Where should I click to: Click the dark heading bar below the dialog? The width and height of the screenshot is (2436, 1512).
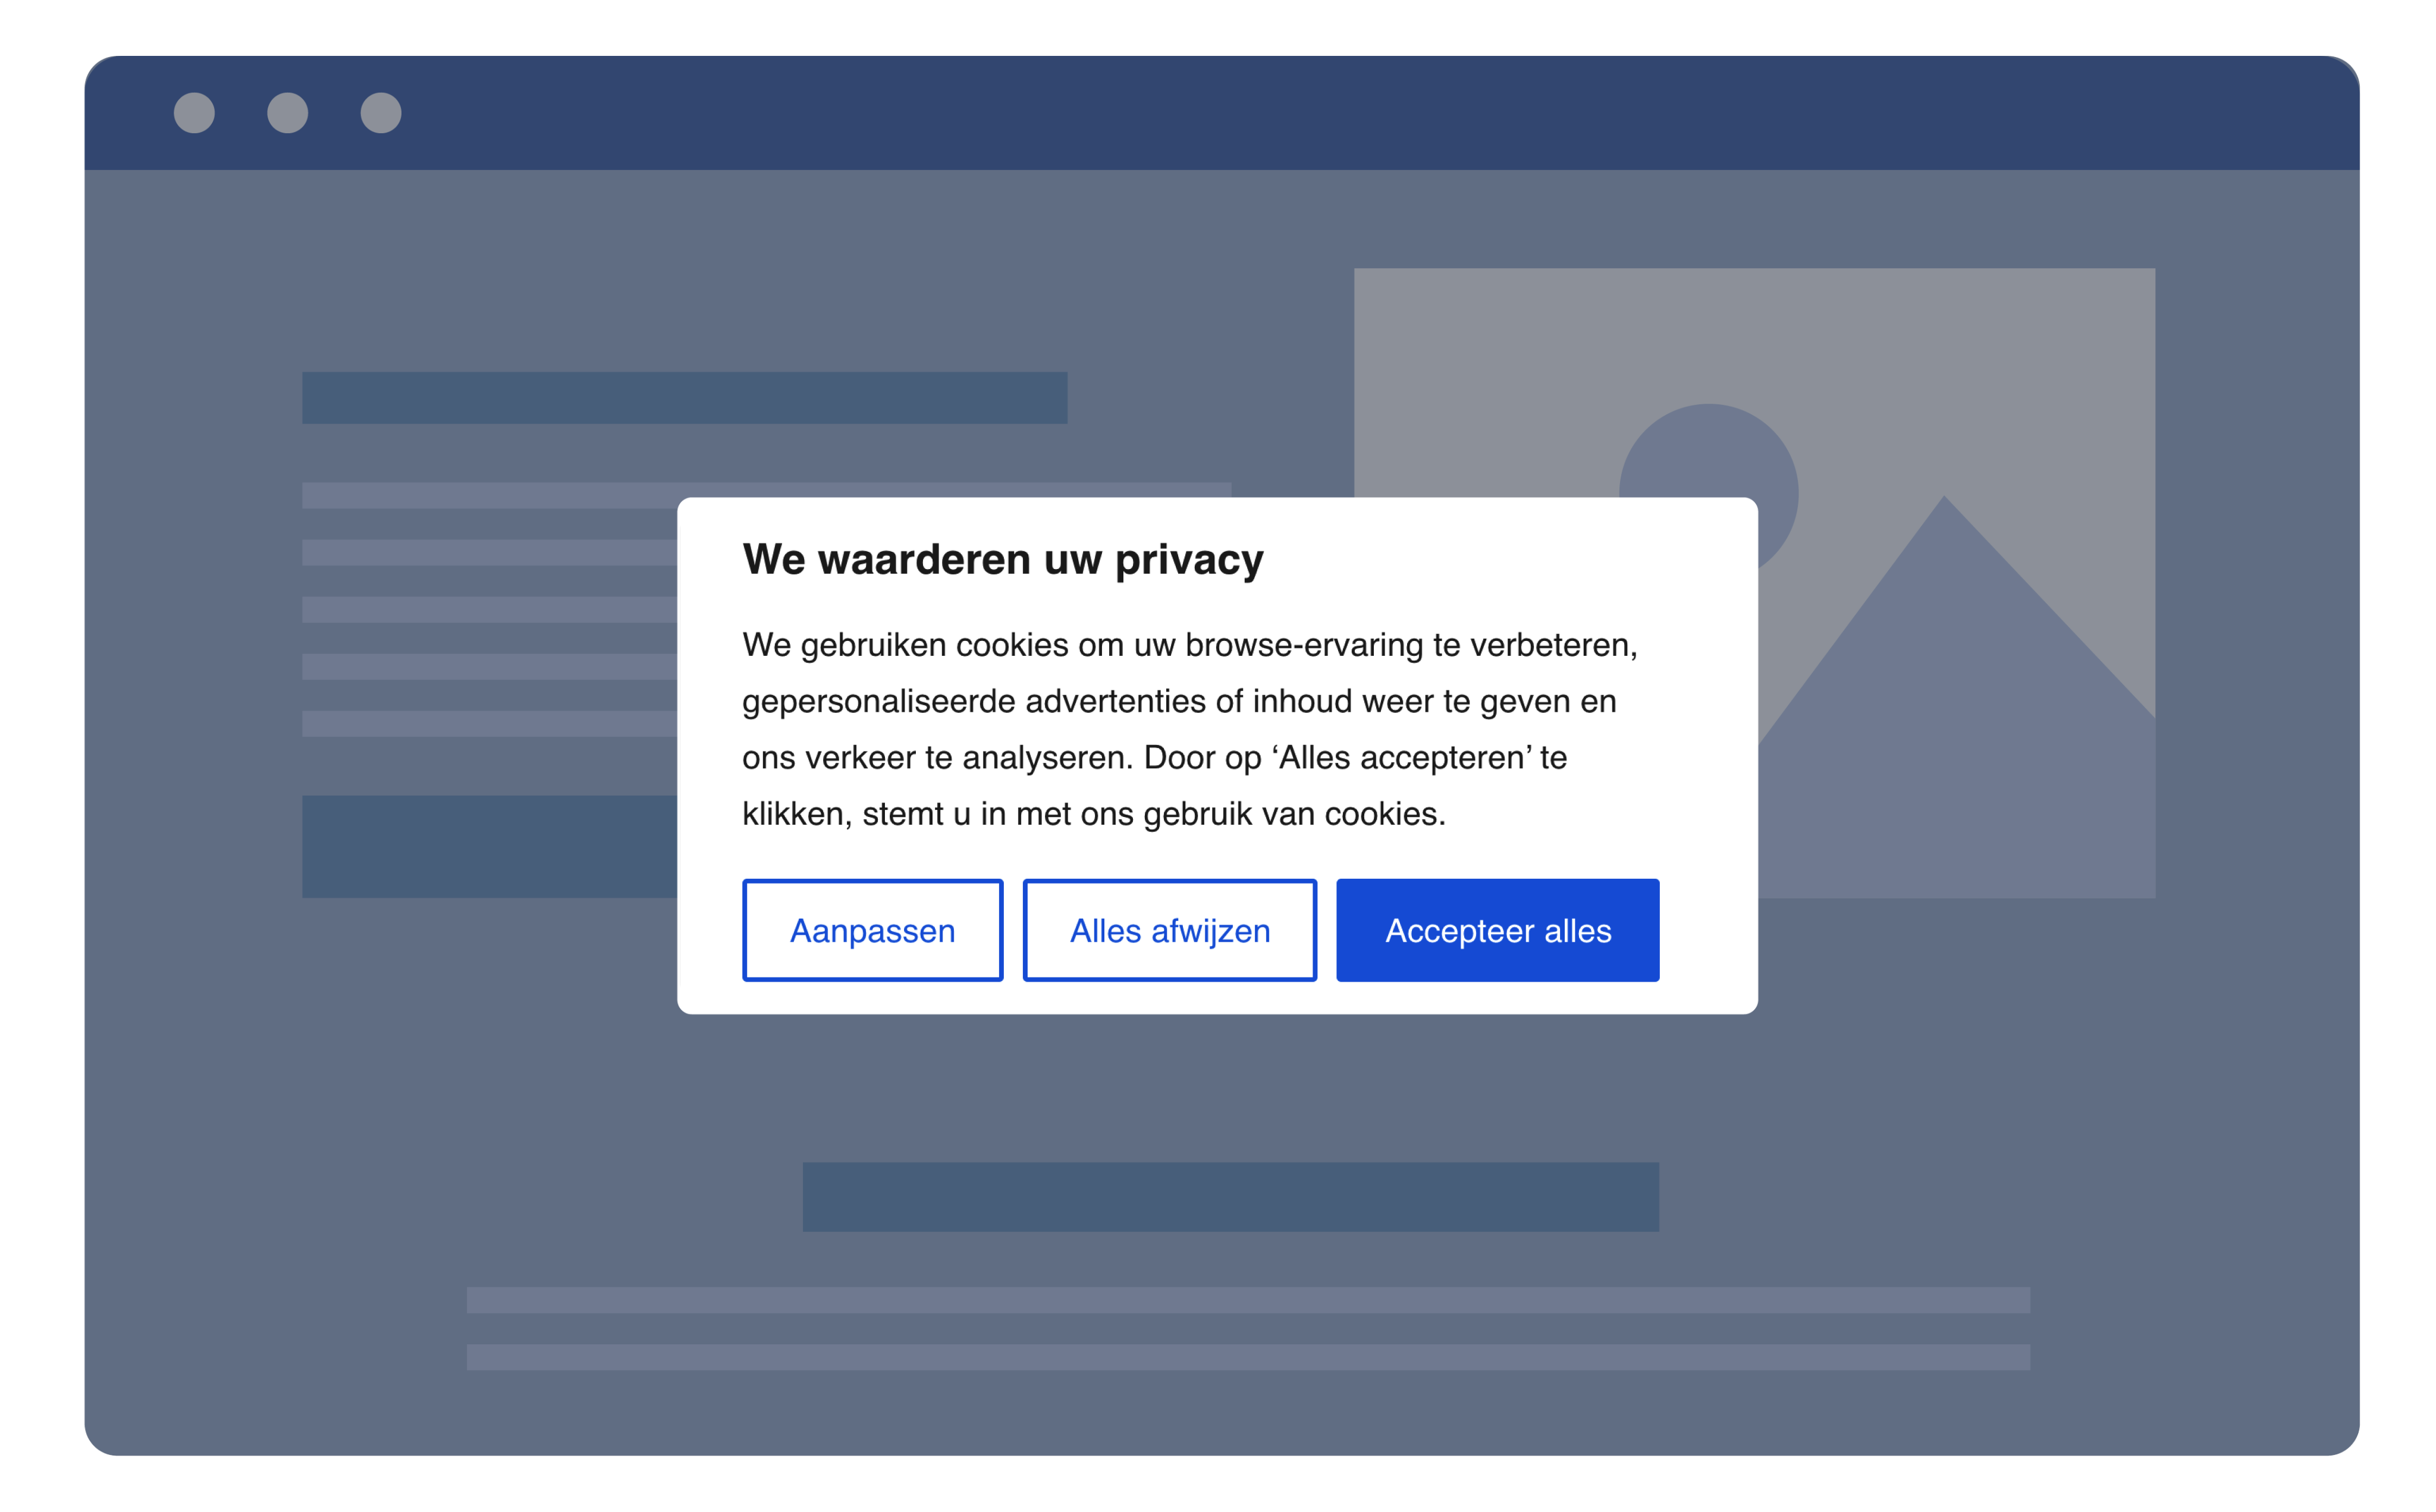[x=1230, y=1196]
